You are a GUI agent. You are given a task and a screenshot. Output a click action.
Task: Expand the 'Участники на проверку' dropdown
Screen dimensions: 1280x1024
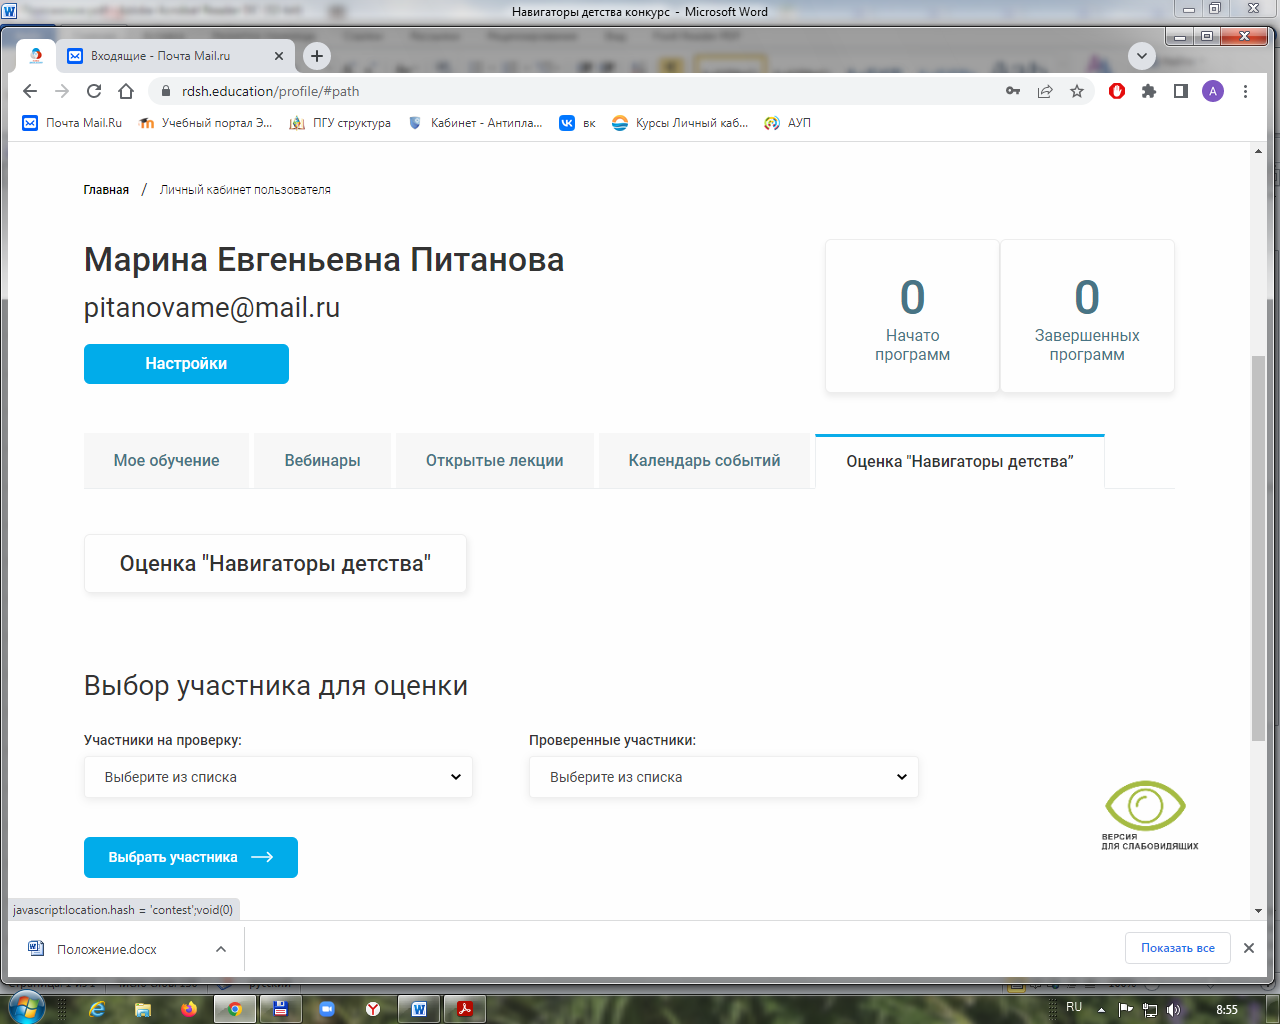coord(278,777)
